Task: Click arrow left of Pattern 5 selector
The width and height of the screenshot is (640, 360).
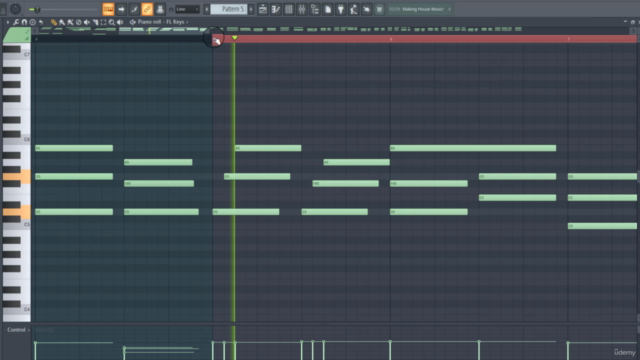Action: click(207, 9)
